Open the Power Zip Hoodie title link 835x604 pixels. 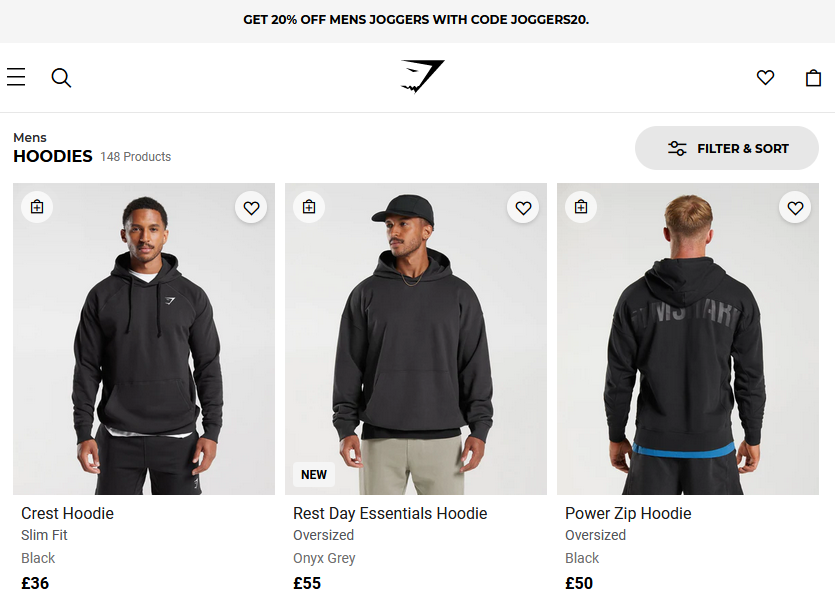[628, 513]
